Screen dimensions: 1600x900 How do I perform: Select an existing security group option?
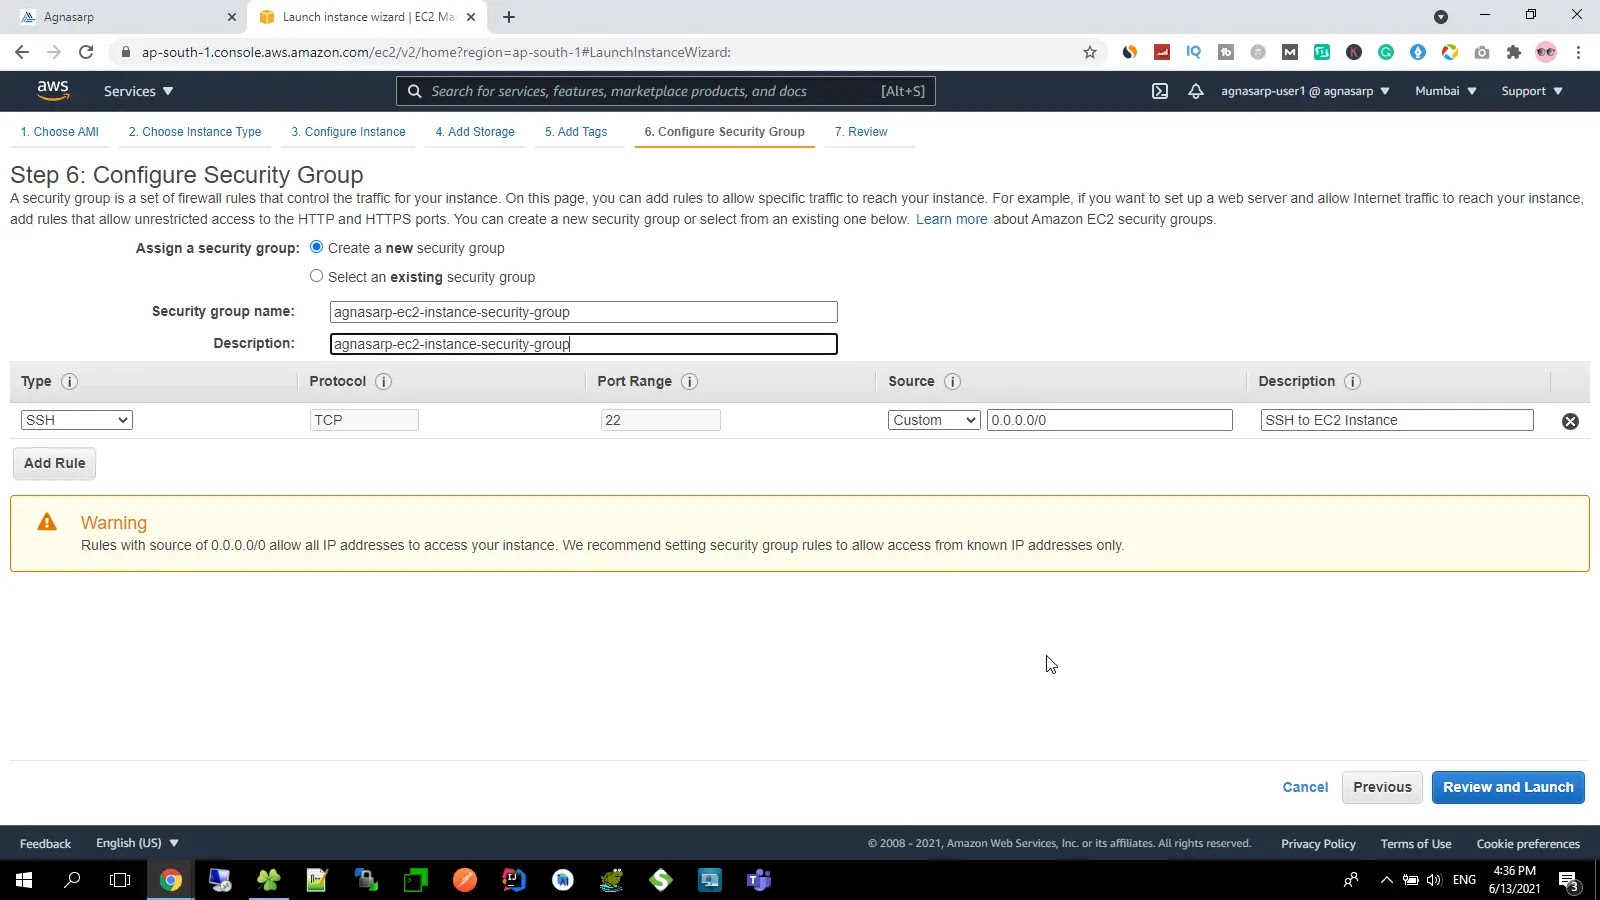tap(316, 276)
